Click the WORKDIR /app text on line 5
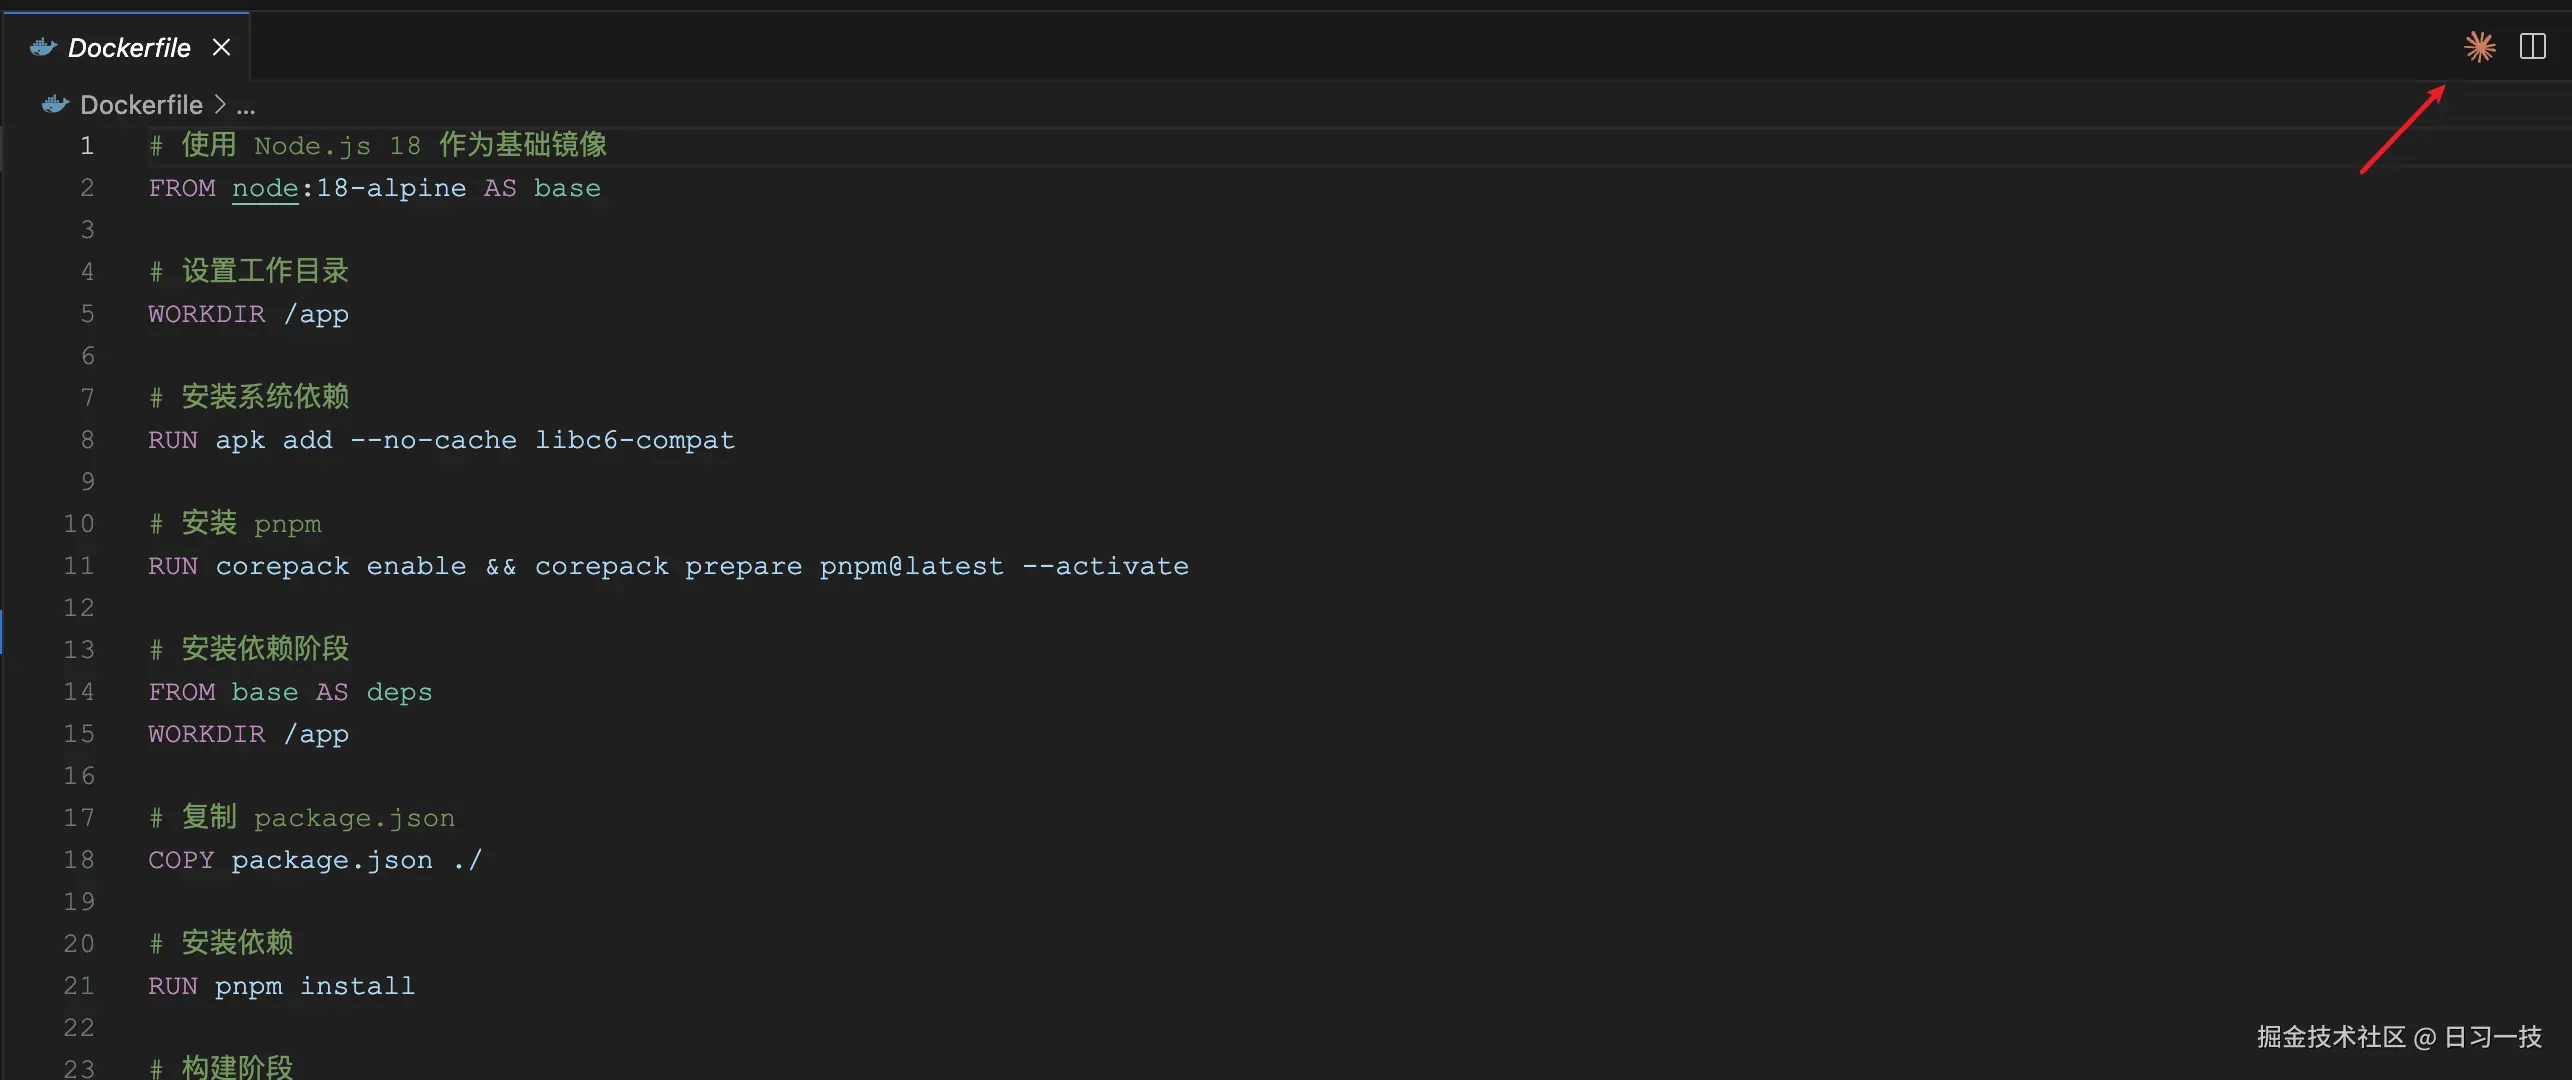 pyautogui.click(x=248, y=313)
